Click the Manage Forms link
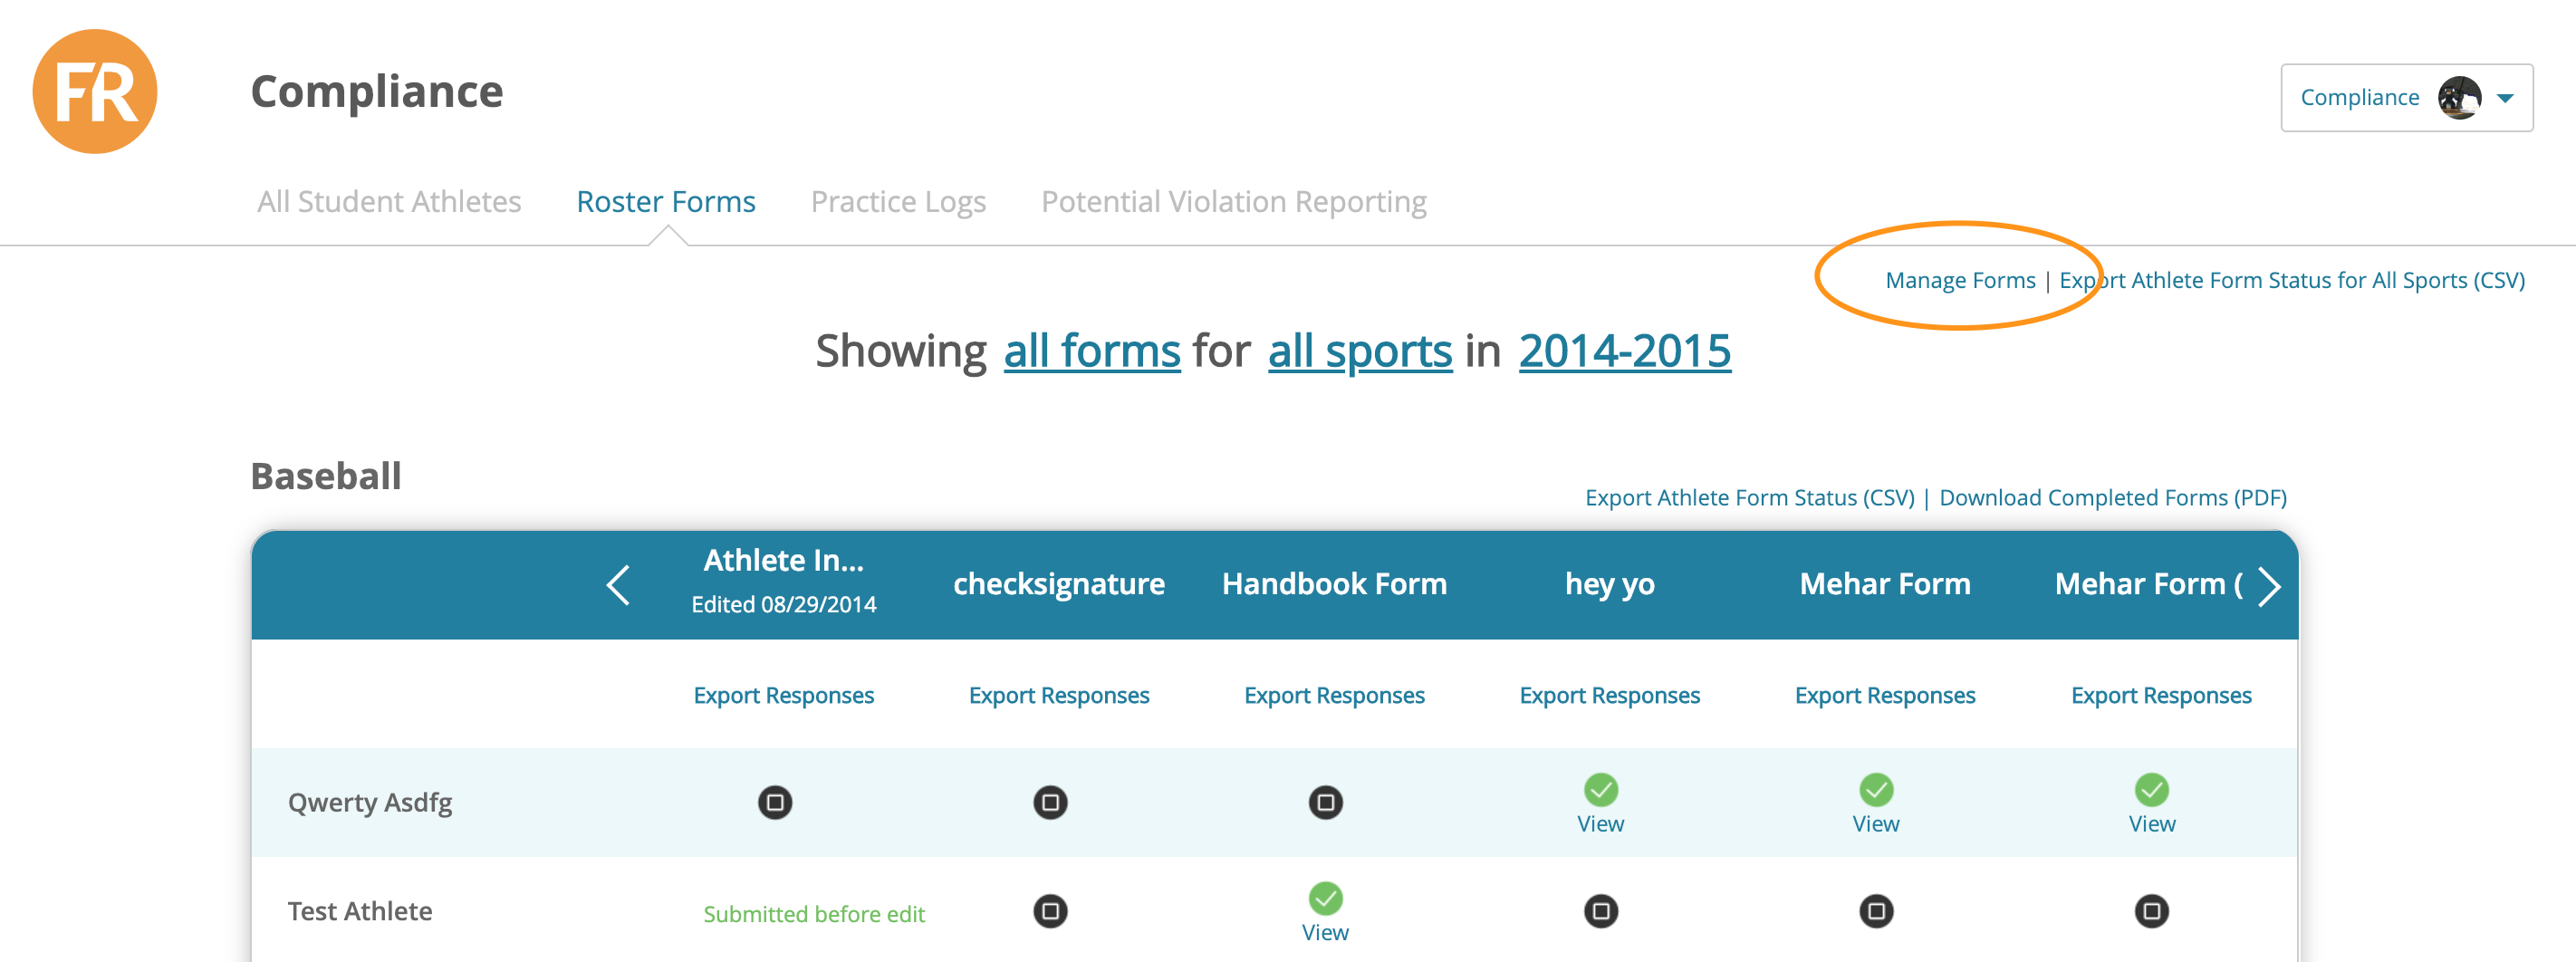2576x962 pixels. tap(1960, 280)
